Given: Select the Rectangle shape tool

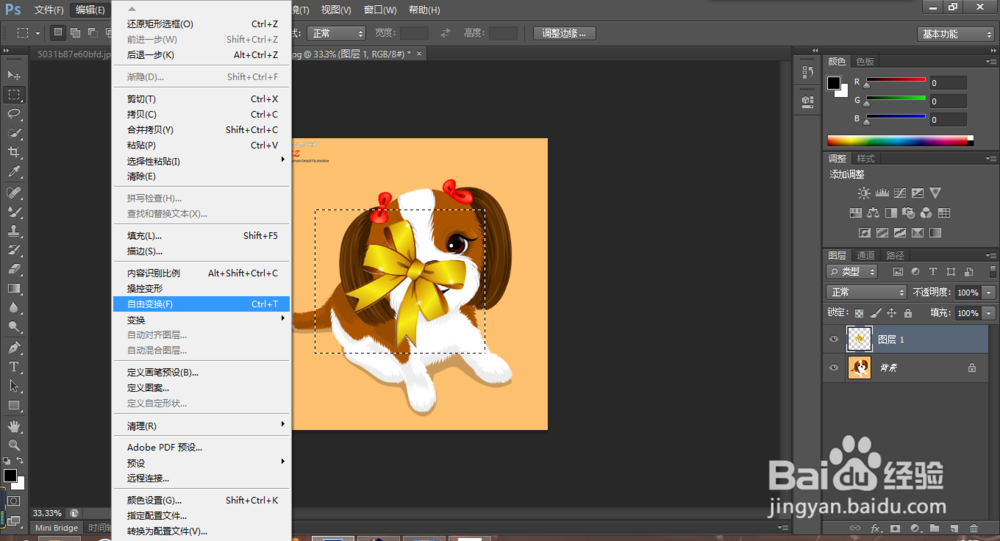Looking at the screenshot, I should [x=14, y=405].
